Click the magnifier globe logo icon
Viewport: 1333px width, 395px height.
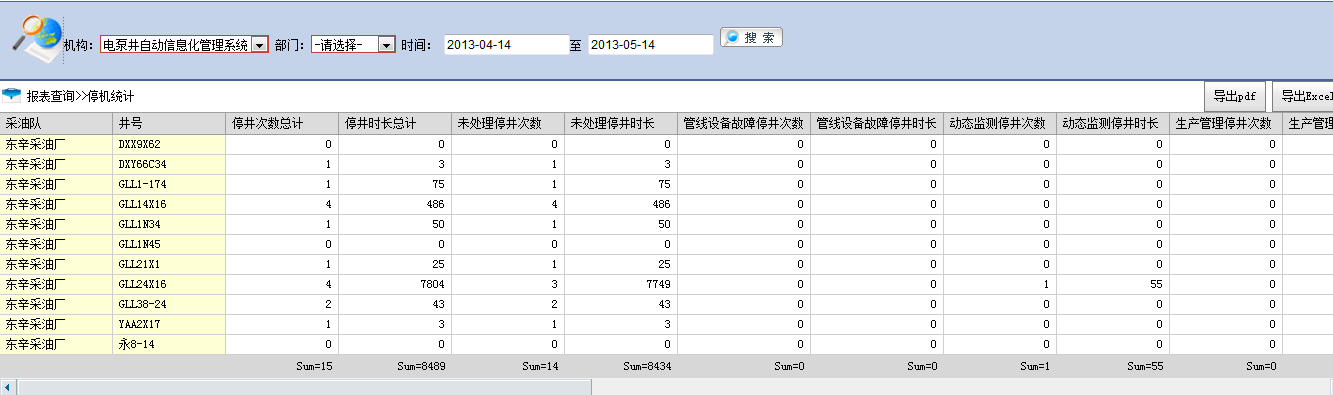point(35,33)
